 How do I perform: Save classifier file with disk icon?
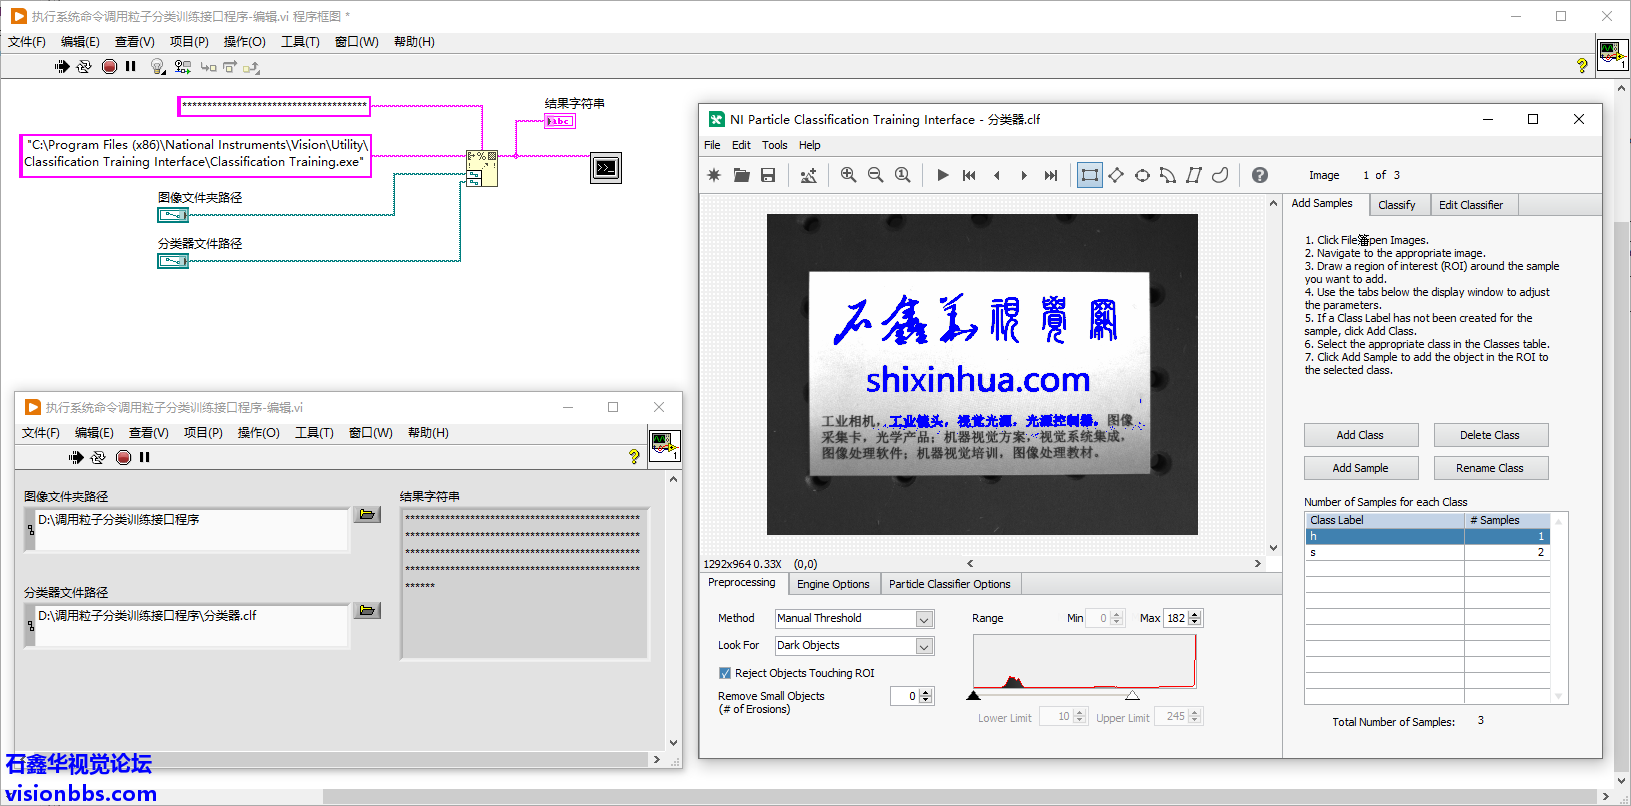(768, 175)
